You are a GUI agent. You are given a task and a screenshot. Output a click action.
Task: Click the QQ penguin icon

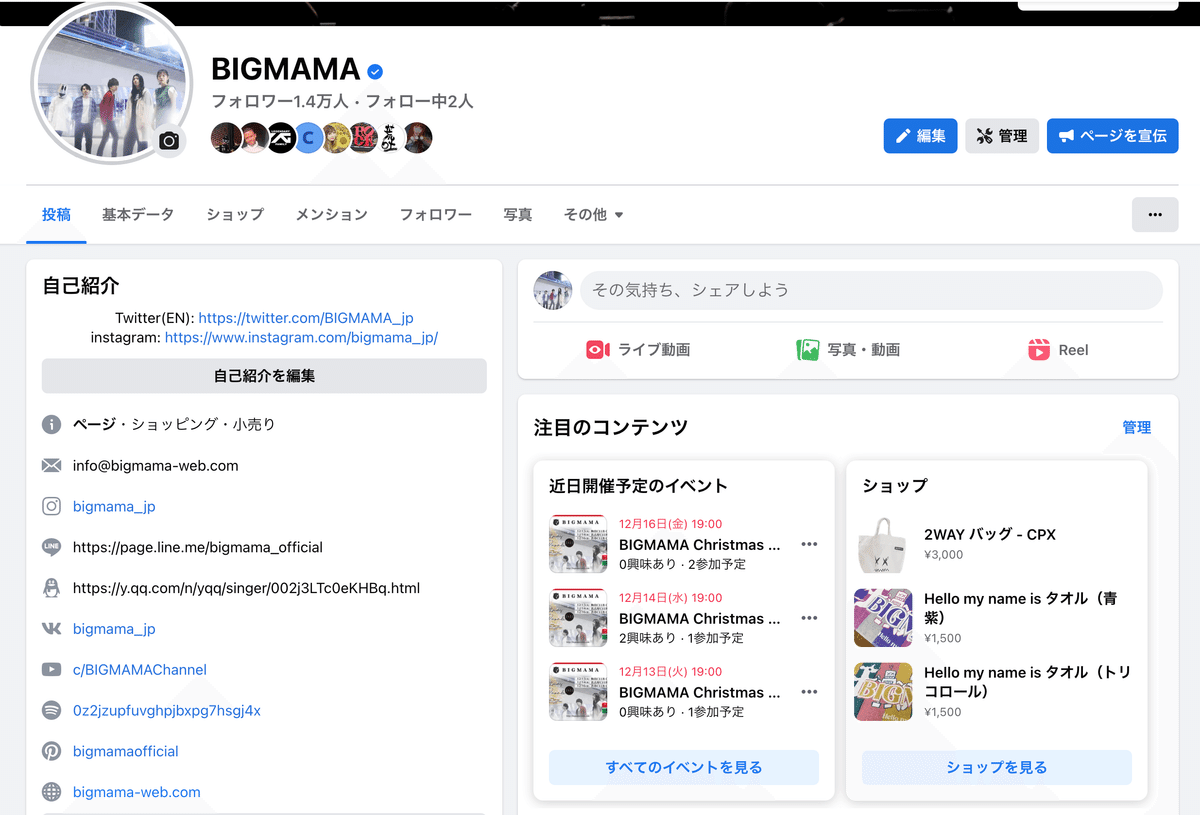coord(51,588)
